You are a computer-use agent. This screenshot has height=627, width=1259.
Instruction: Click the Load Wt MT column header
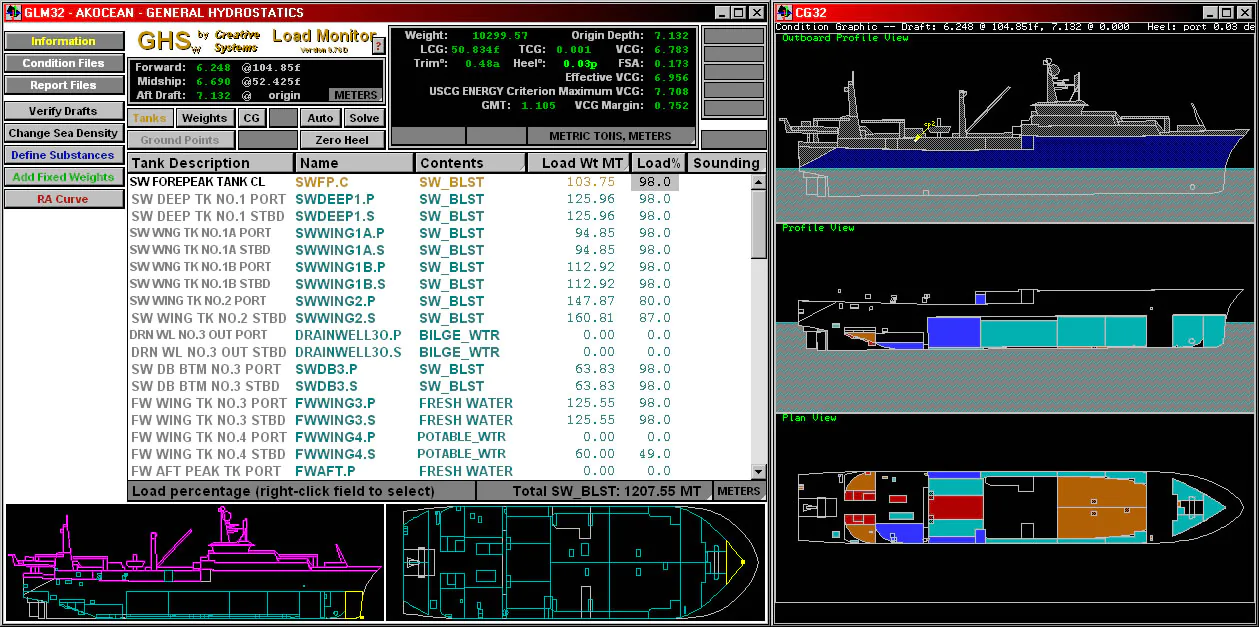coord(579,163)
